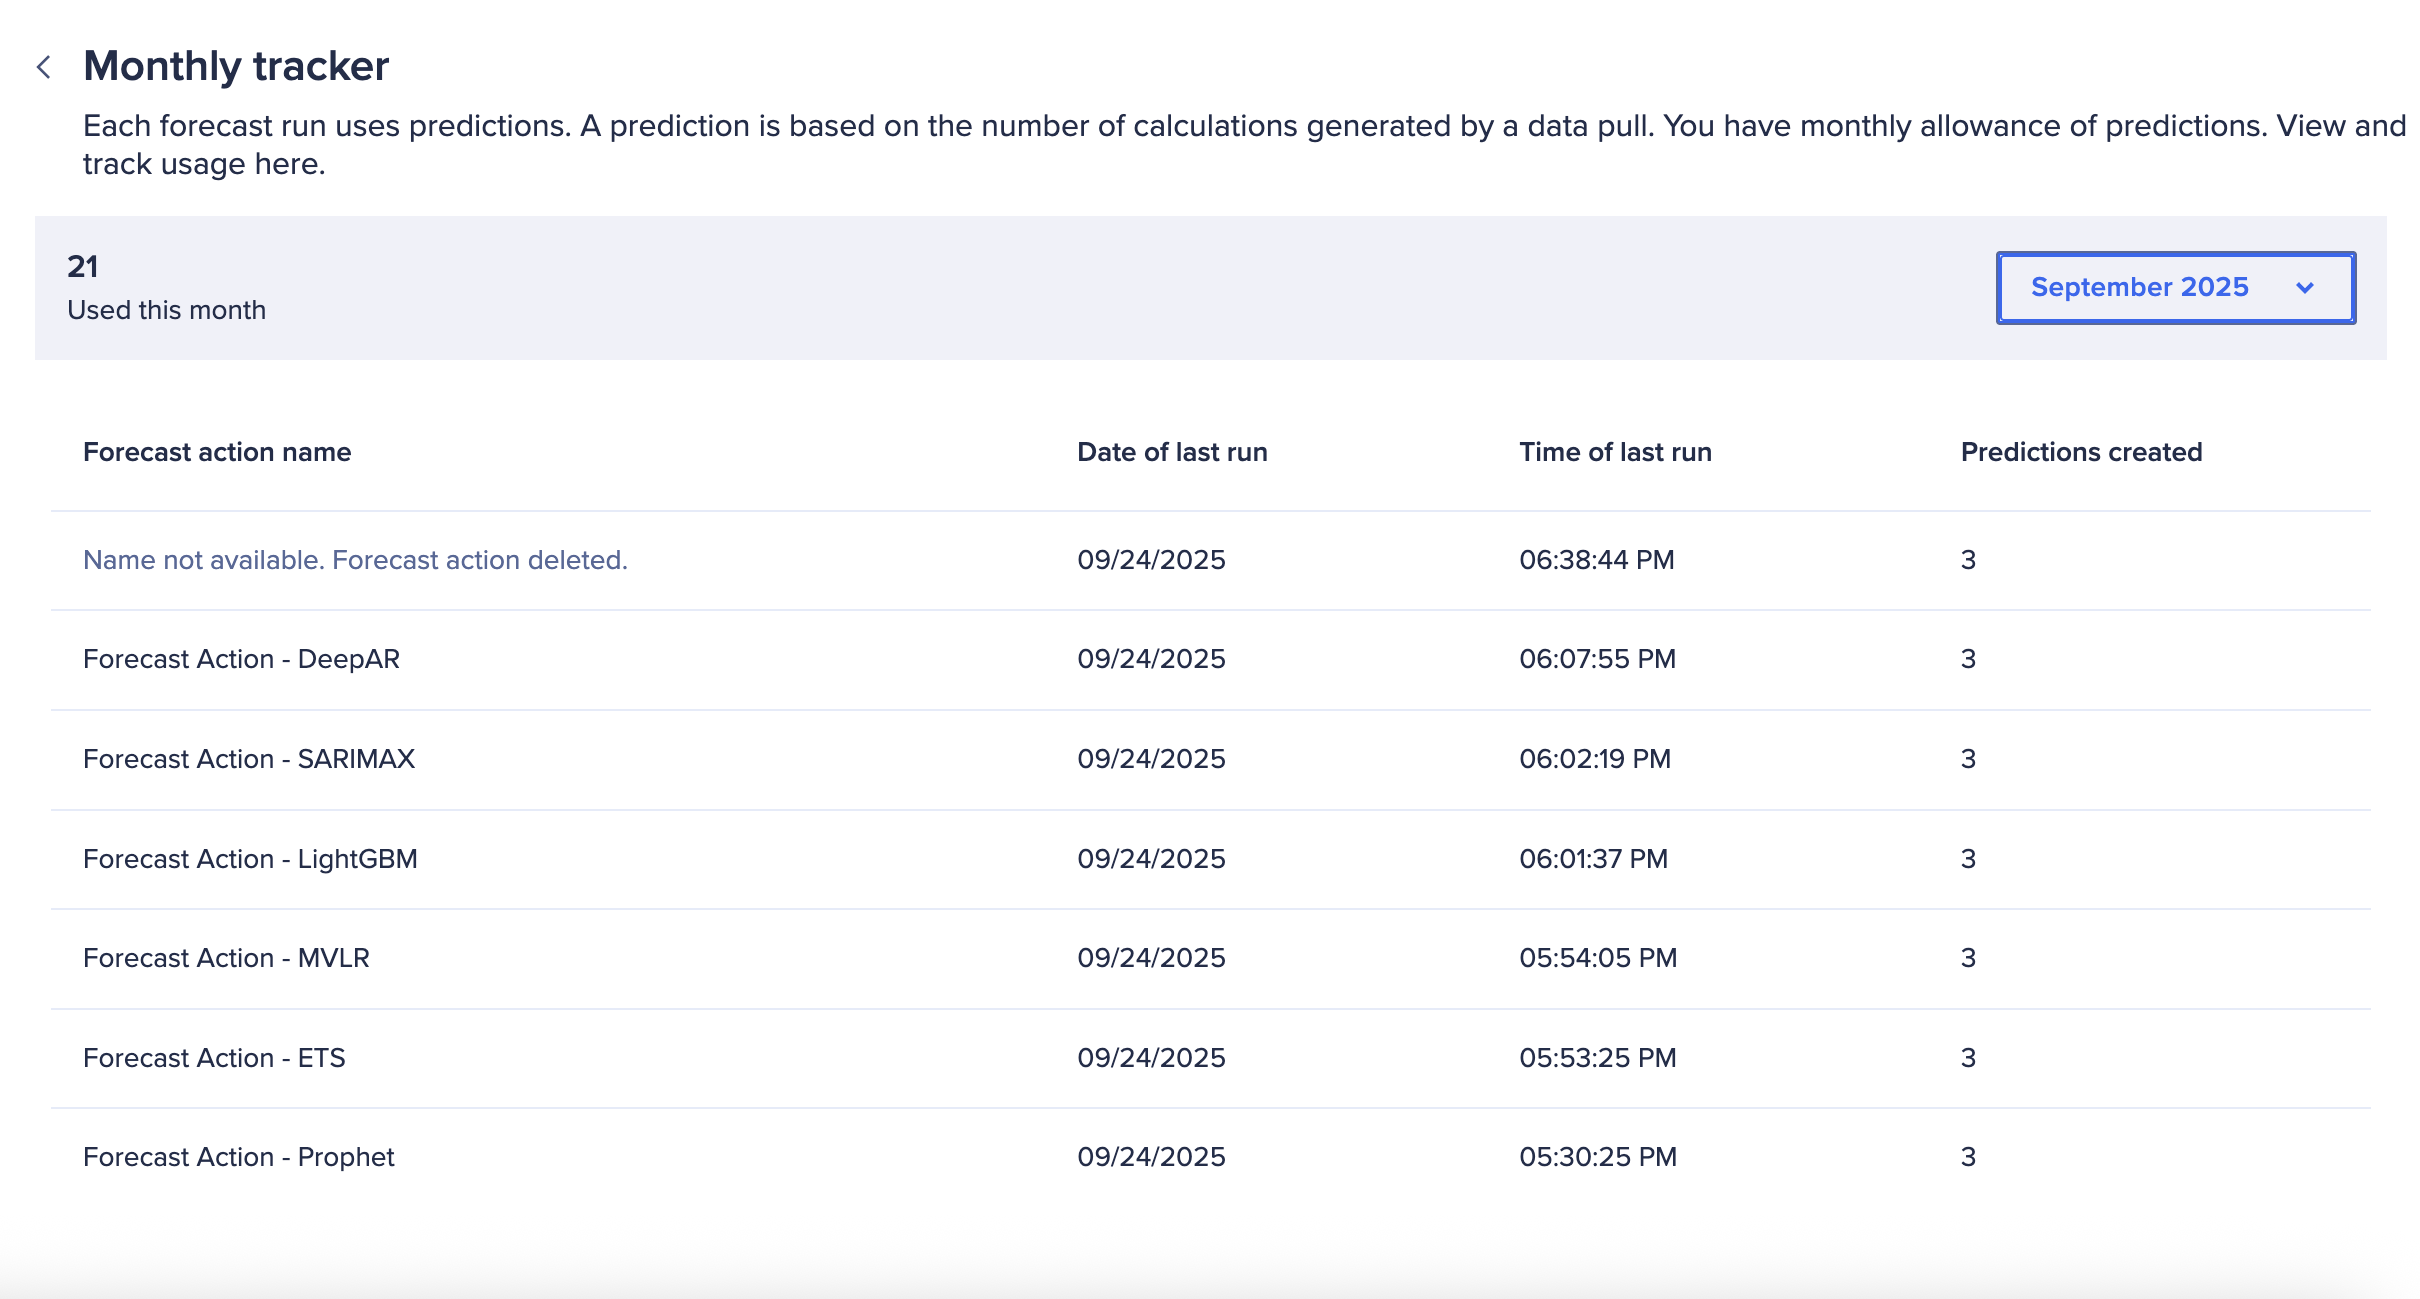
Task: Select the Forecast Action - Prophet row
Action: [239, 1157]
